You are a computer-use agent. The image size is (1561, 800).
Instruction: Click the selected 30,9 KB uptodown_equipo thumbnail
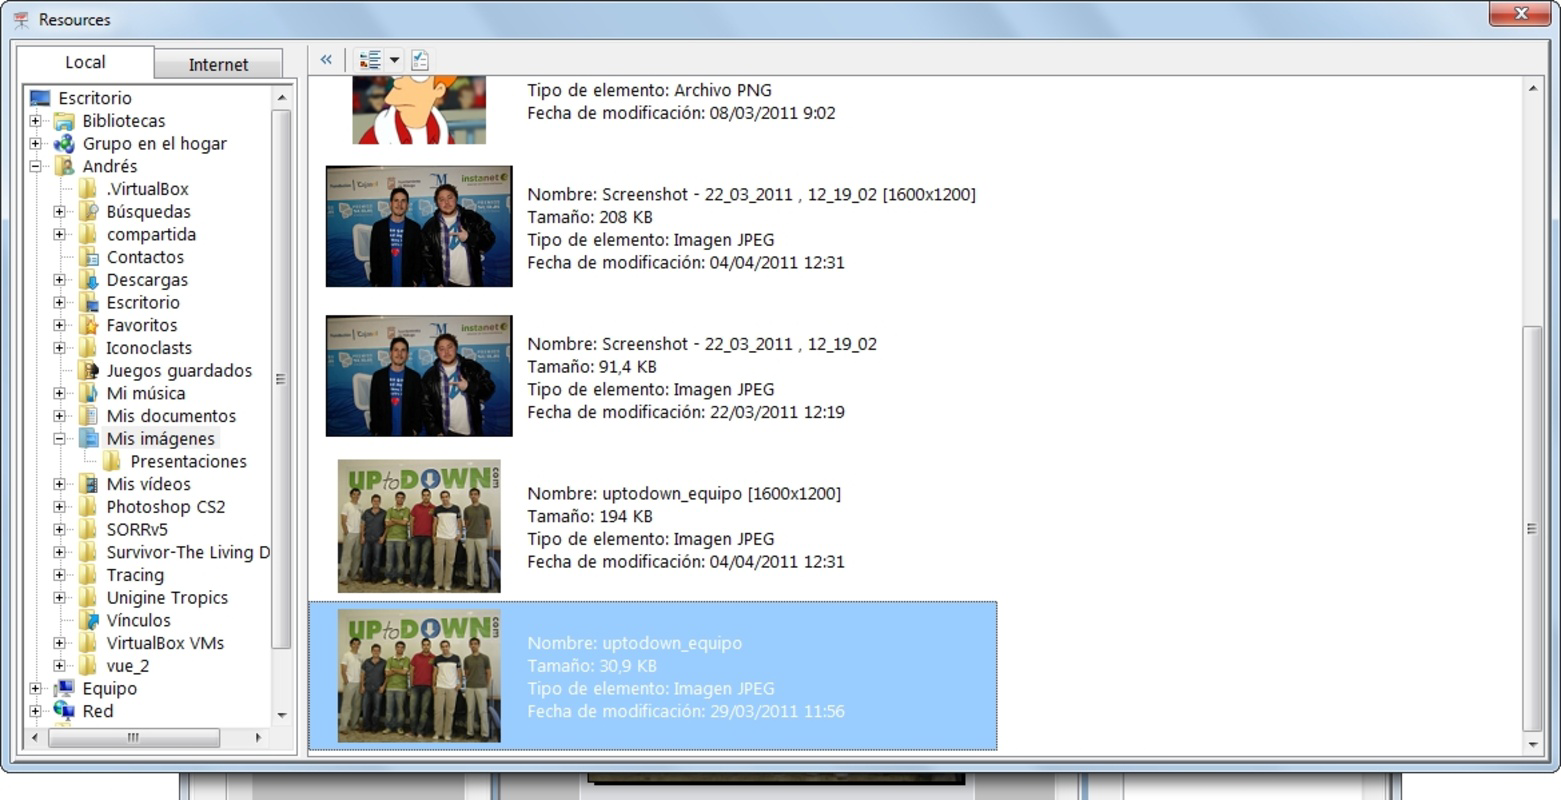coord(419,676)
